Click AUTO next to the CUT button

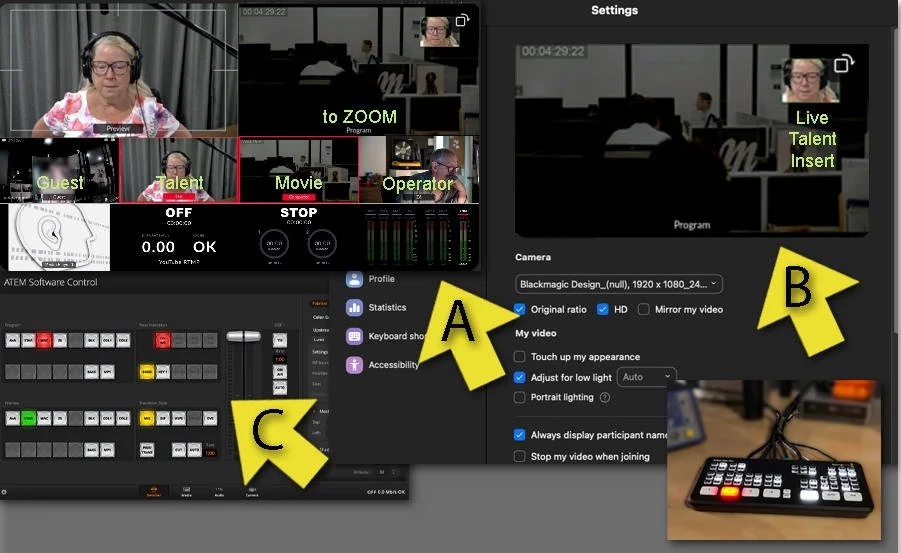coord(195,450)
